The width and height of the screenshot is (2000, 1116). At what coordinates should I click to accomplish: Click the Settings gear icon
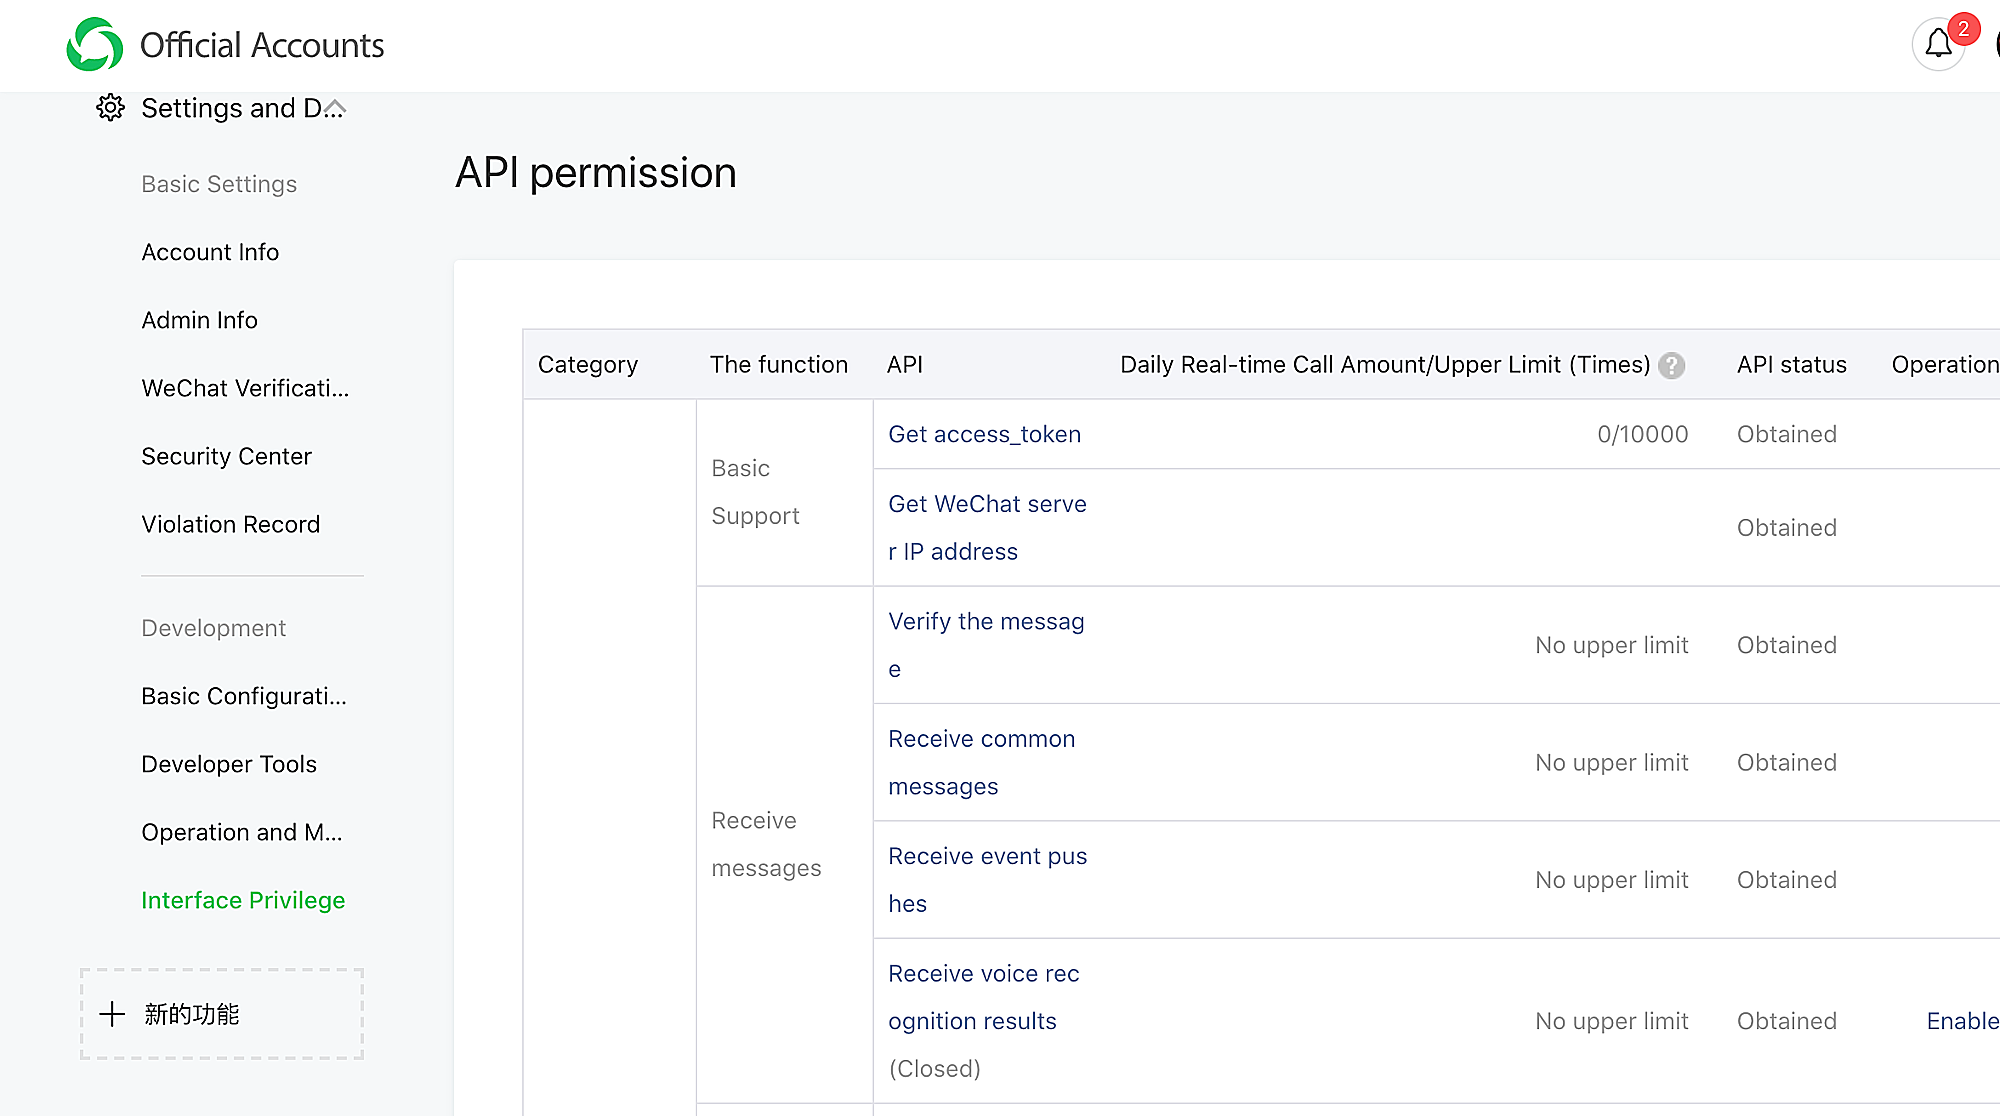(110, 108)
